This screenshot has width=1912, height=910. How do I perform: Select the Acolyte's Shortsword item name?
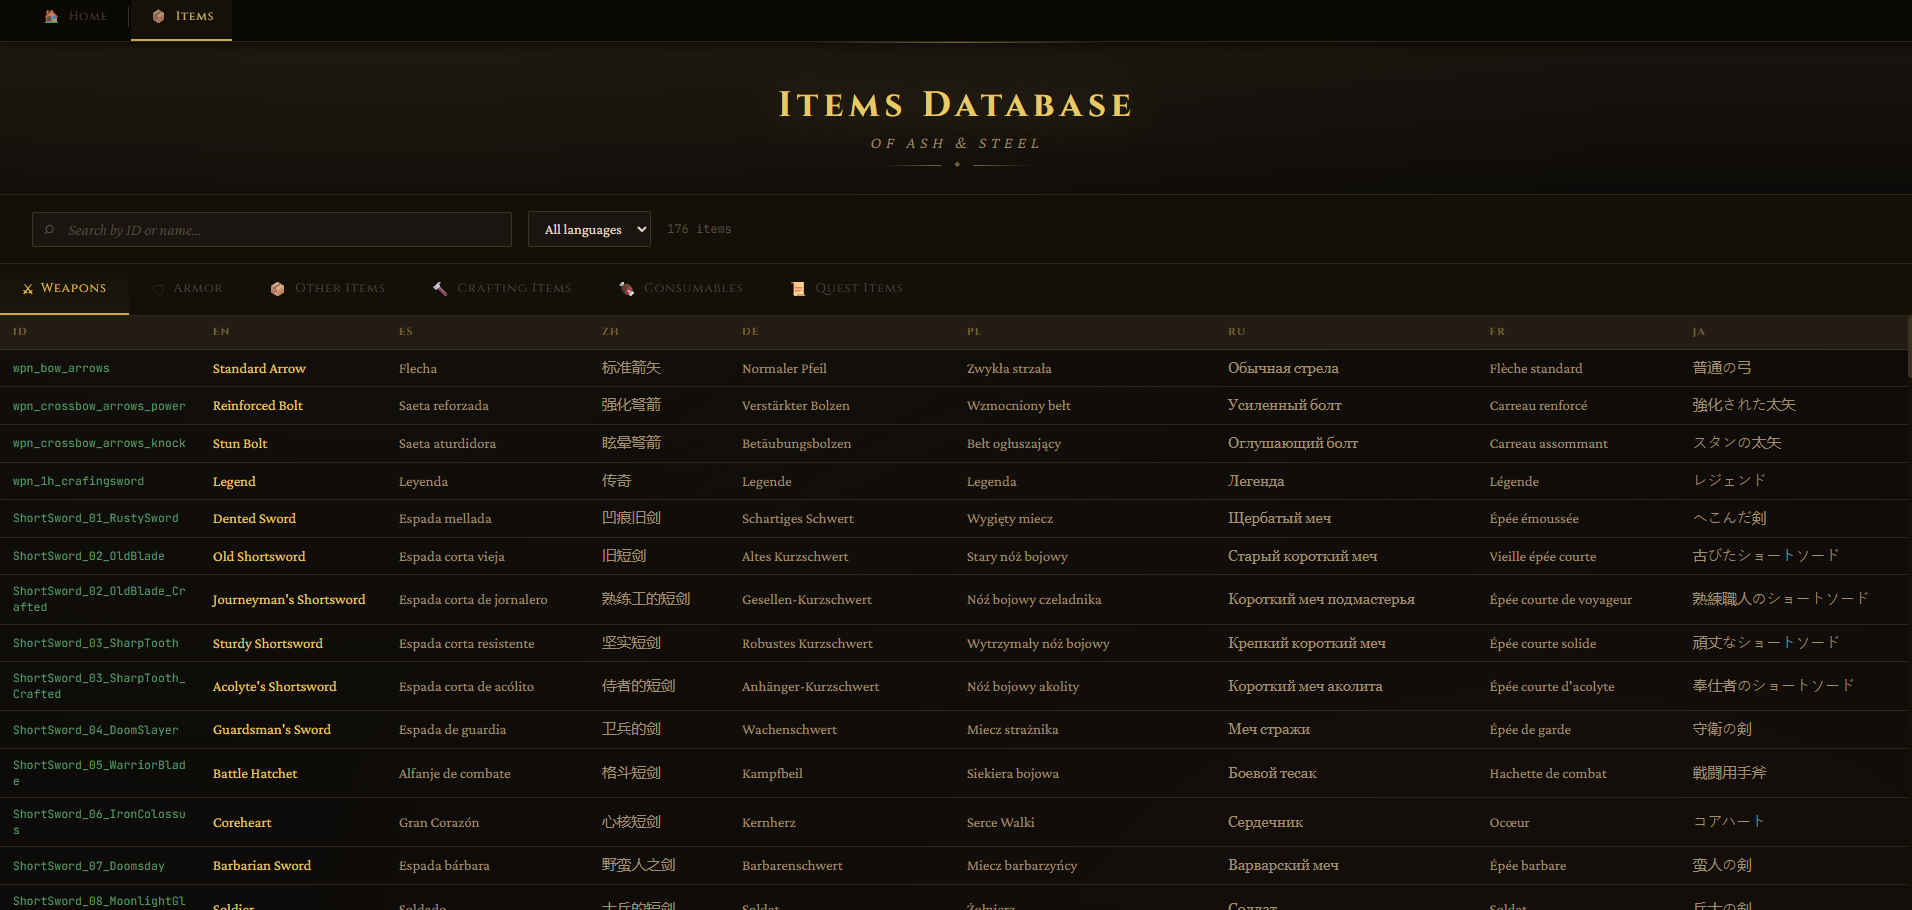coord(275,686)
